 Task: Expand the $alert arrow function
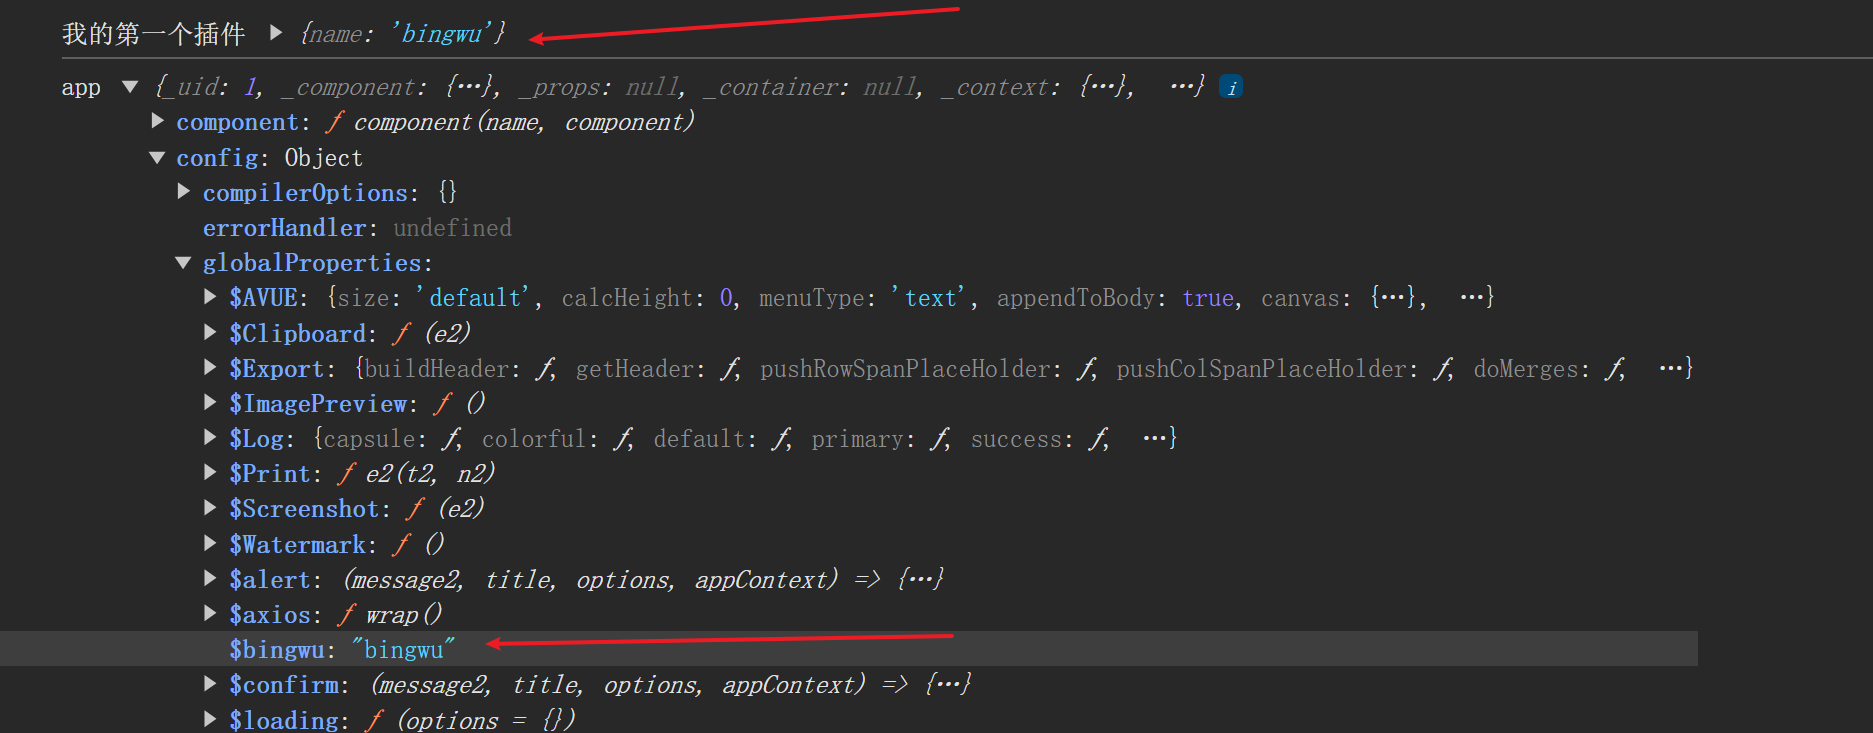(x=210, y=578)
